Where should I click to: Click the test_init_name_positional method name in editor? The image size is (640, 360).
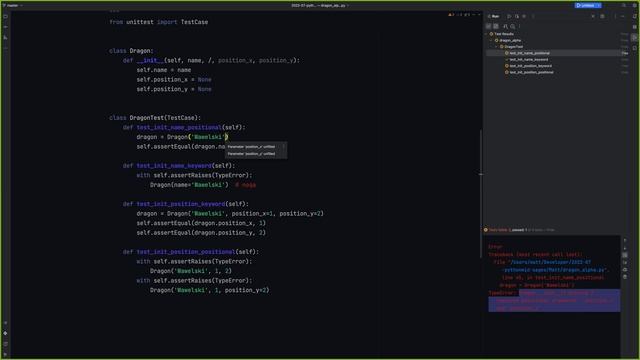(x=179, y=127)
